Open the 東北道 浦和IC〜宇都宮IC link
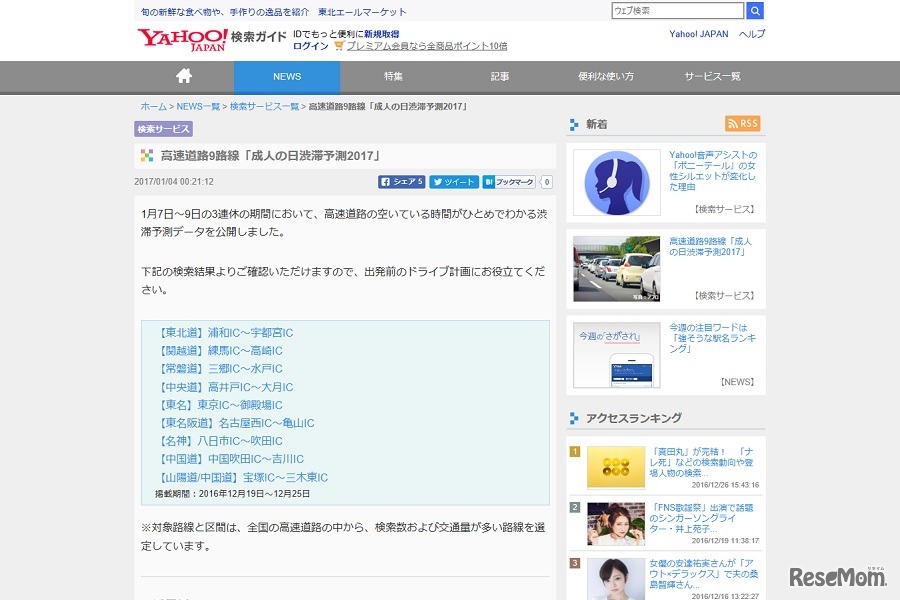 point(225,333)
